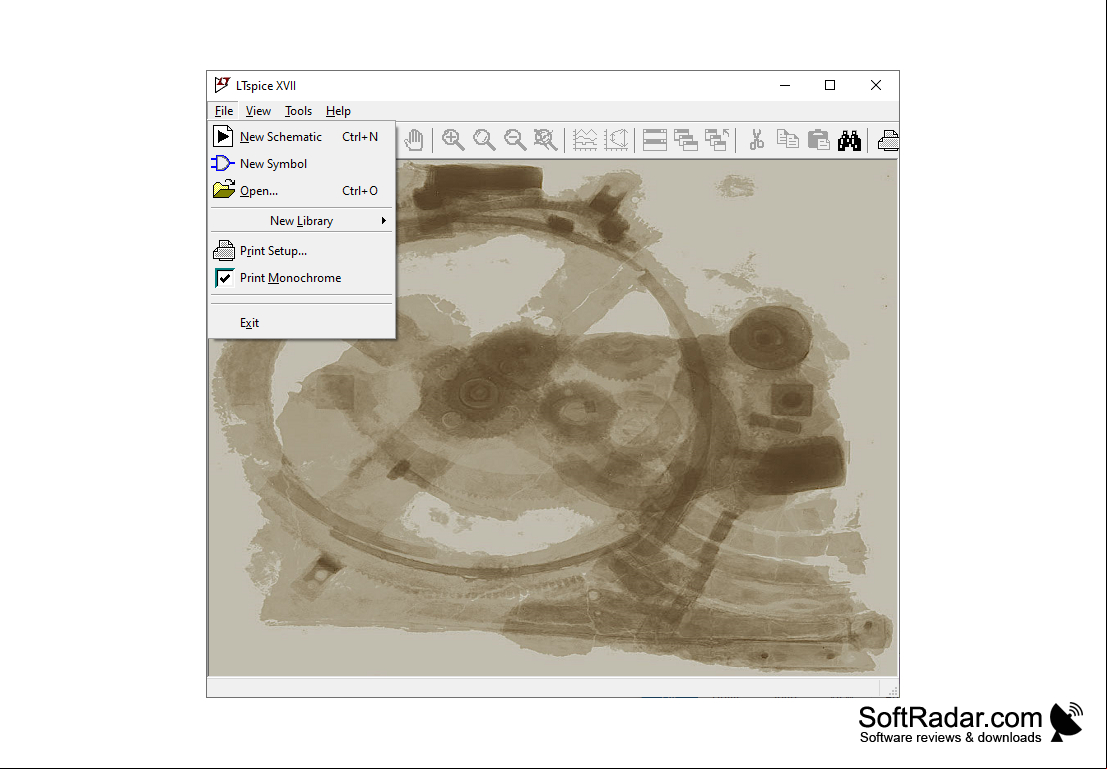The image size is (1107, 769).
Task: Click the Autorange waveform plot icon
Action: (x=585, y=140)
